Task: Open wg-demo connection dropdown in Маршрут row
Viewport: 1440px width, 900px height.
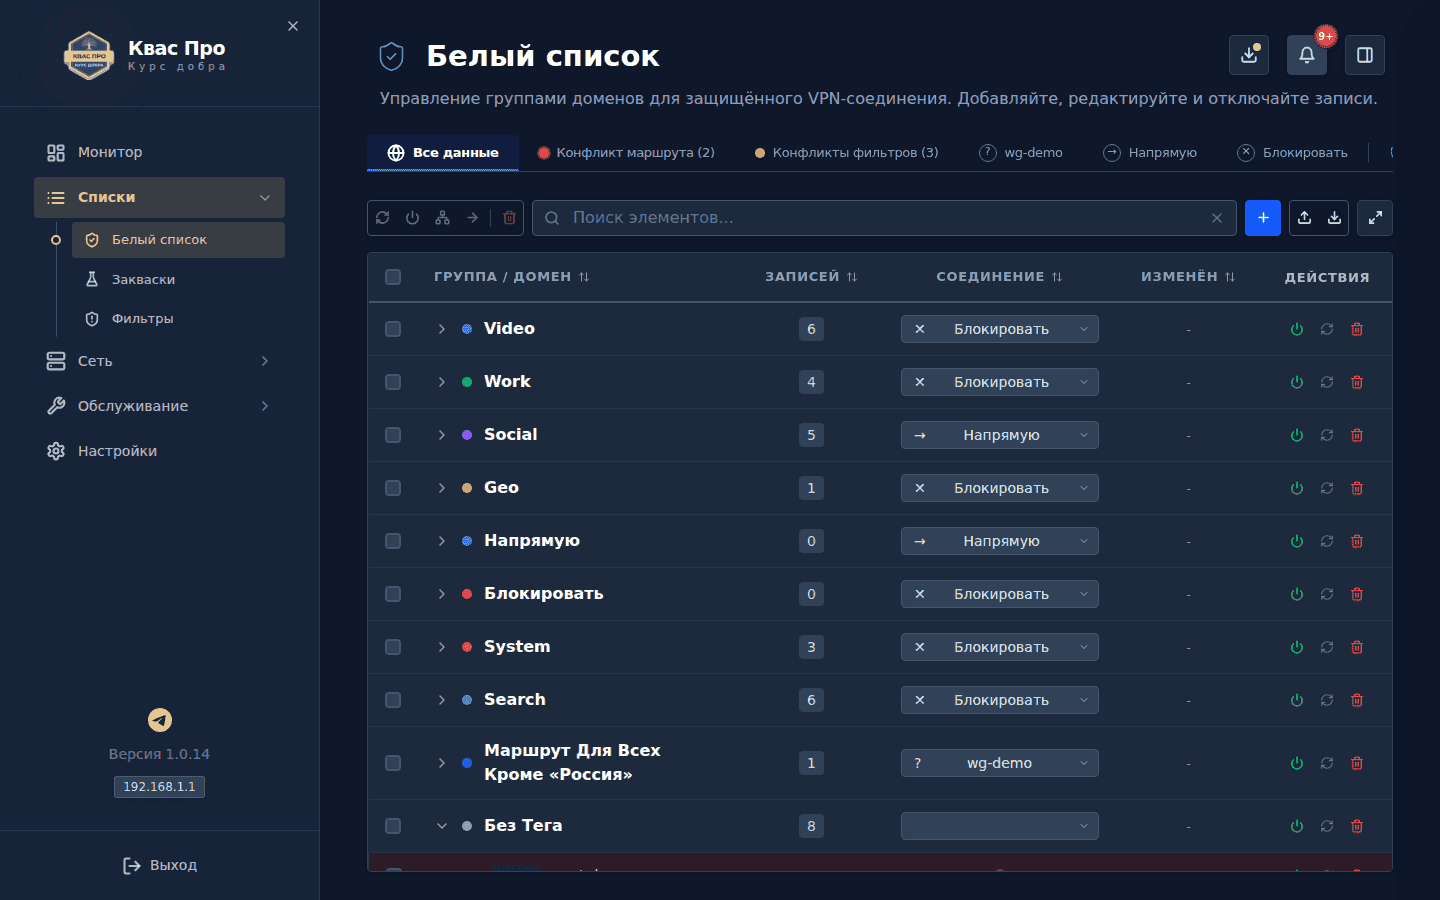Action: tap(1000, 763)
